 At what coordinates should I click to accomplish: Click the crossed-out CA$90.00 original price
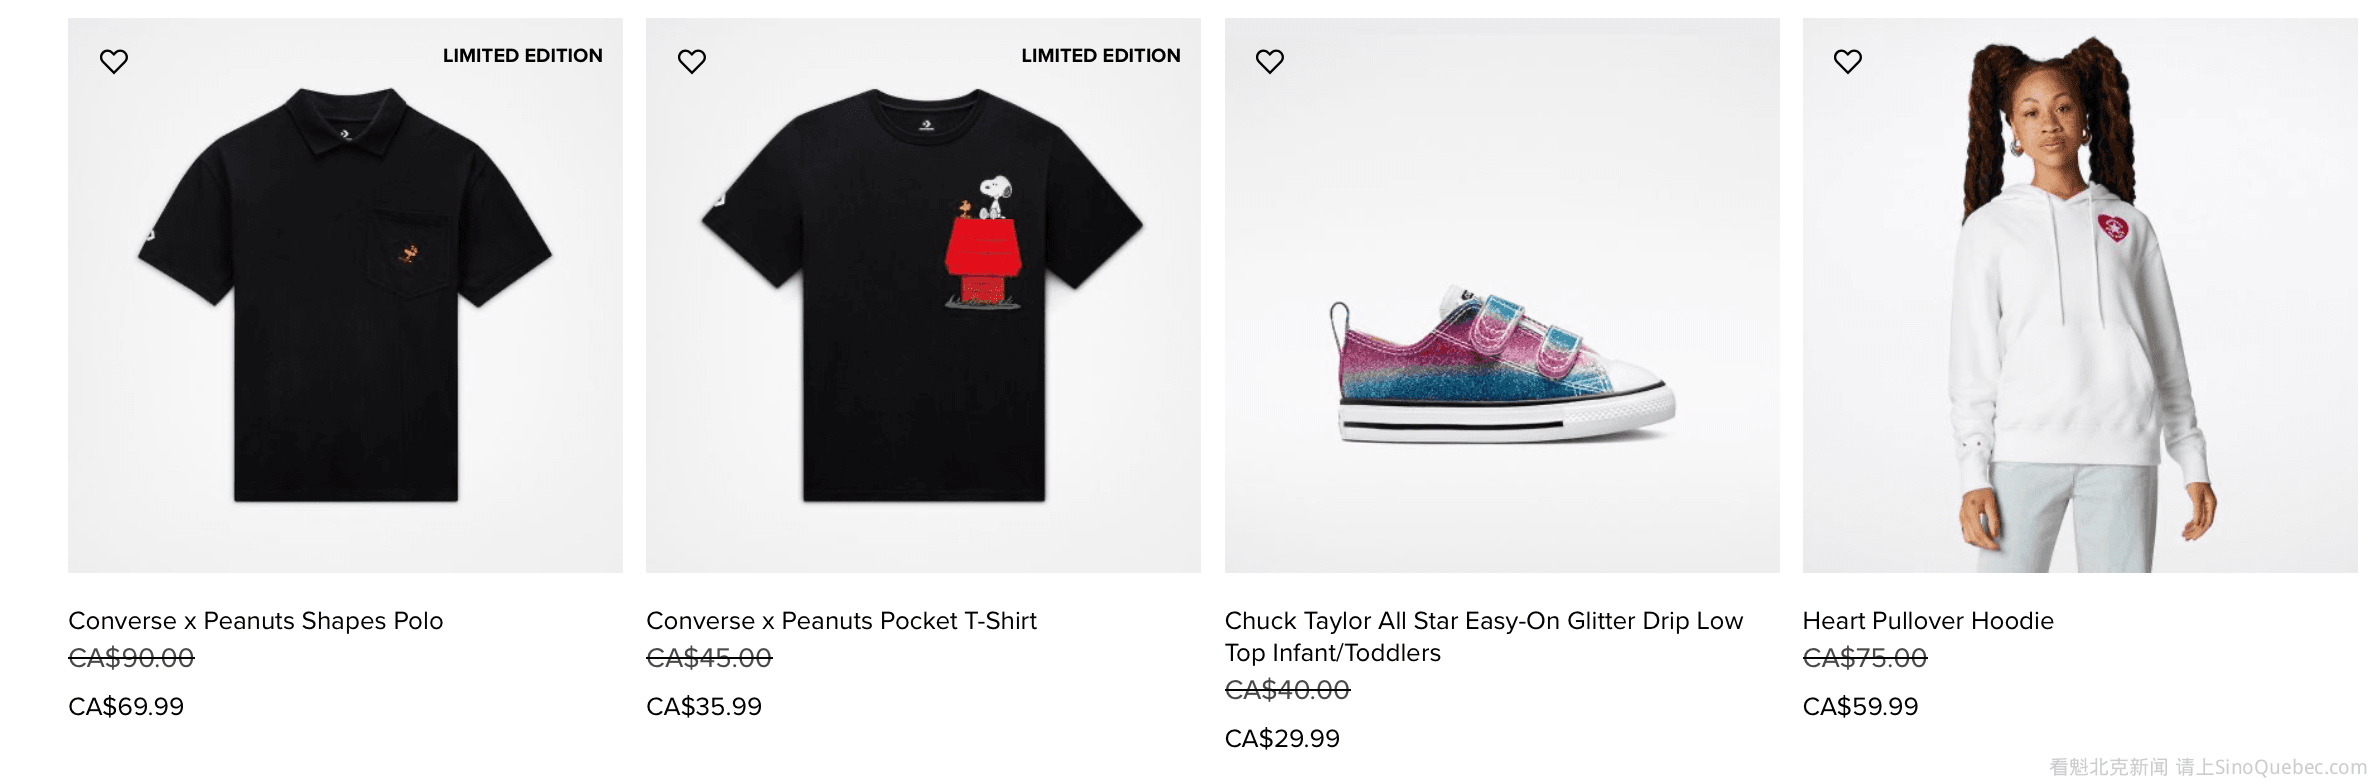coord(131,658)
